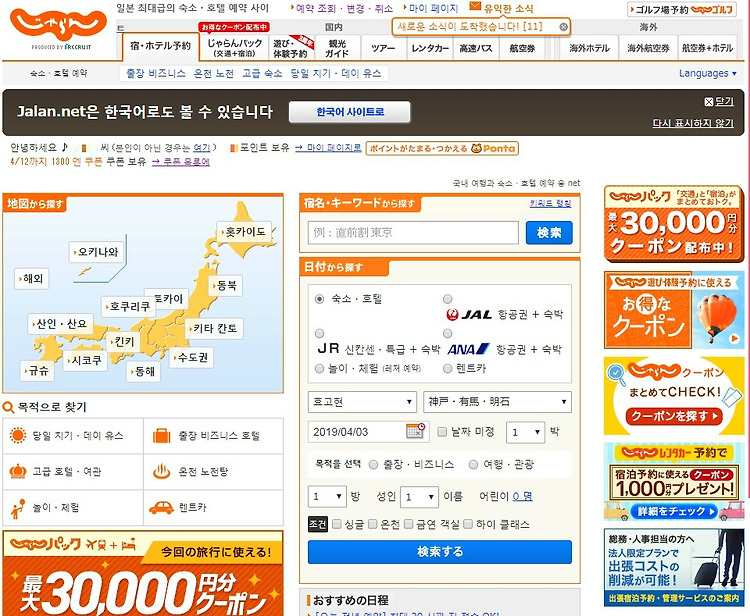Select 놀이·체험 leisure radio option

(x=320, y=368)
